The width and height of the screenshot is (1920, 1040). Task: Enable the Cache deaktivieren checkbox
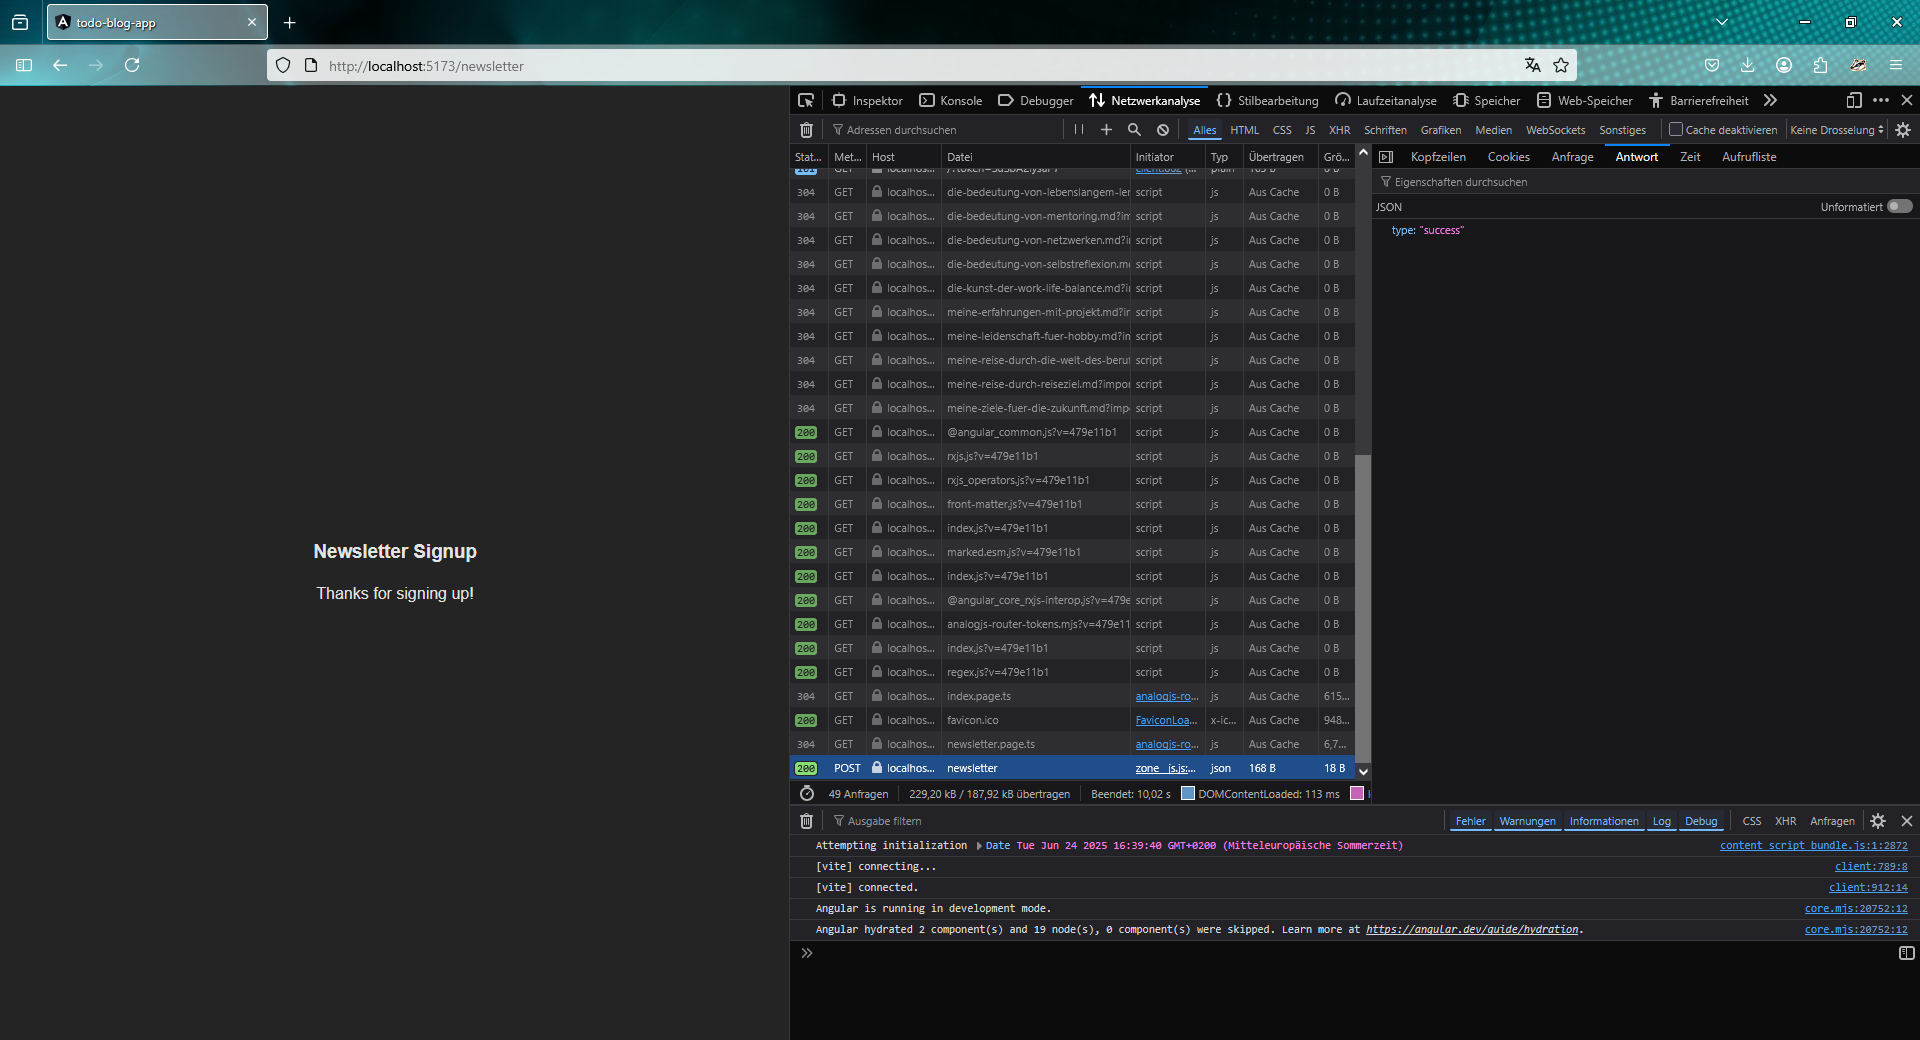(x=1676, y=129)
